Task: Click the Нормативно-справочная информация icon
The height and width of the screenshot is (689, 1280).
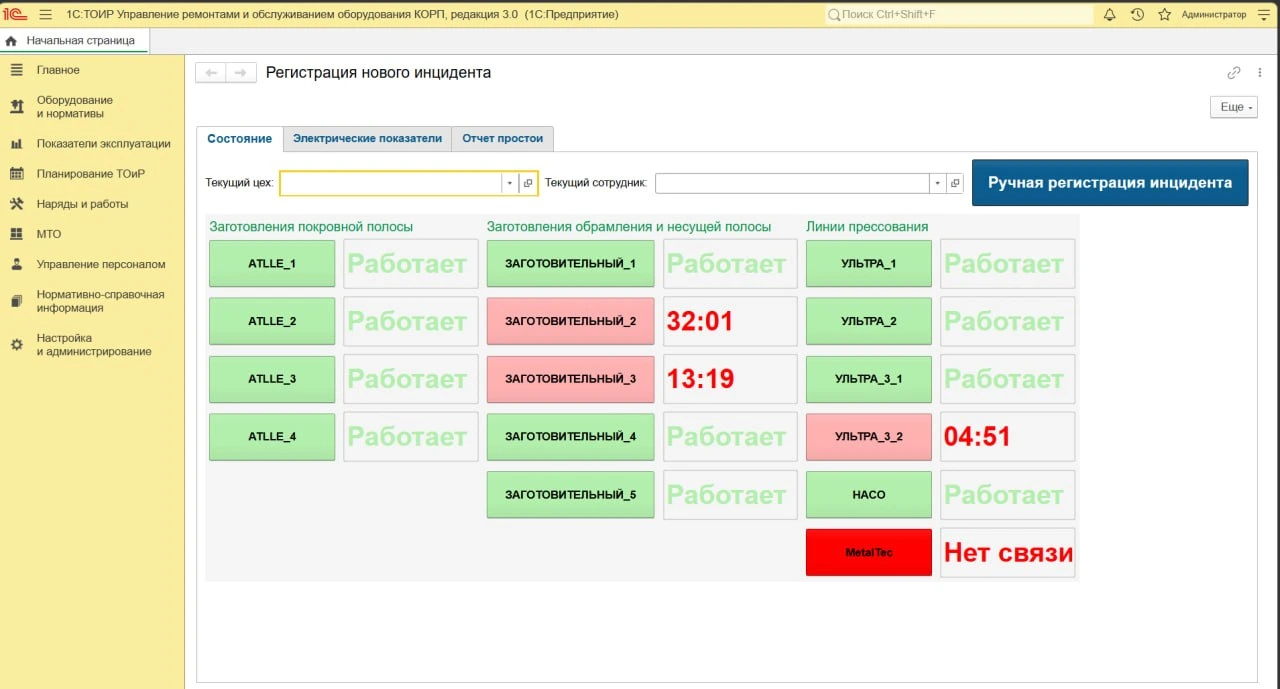Action: tap(16, 301)
